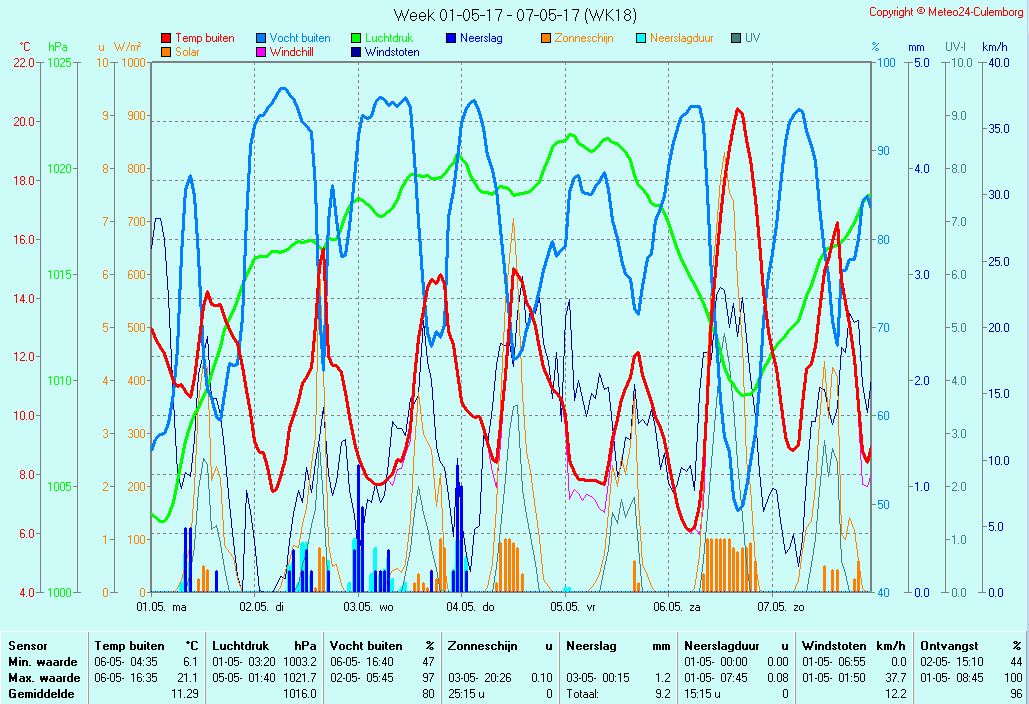Click the blue Vocht buiten legend swatch
1029x704 pixels.
pos(261,38)
